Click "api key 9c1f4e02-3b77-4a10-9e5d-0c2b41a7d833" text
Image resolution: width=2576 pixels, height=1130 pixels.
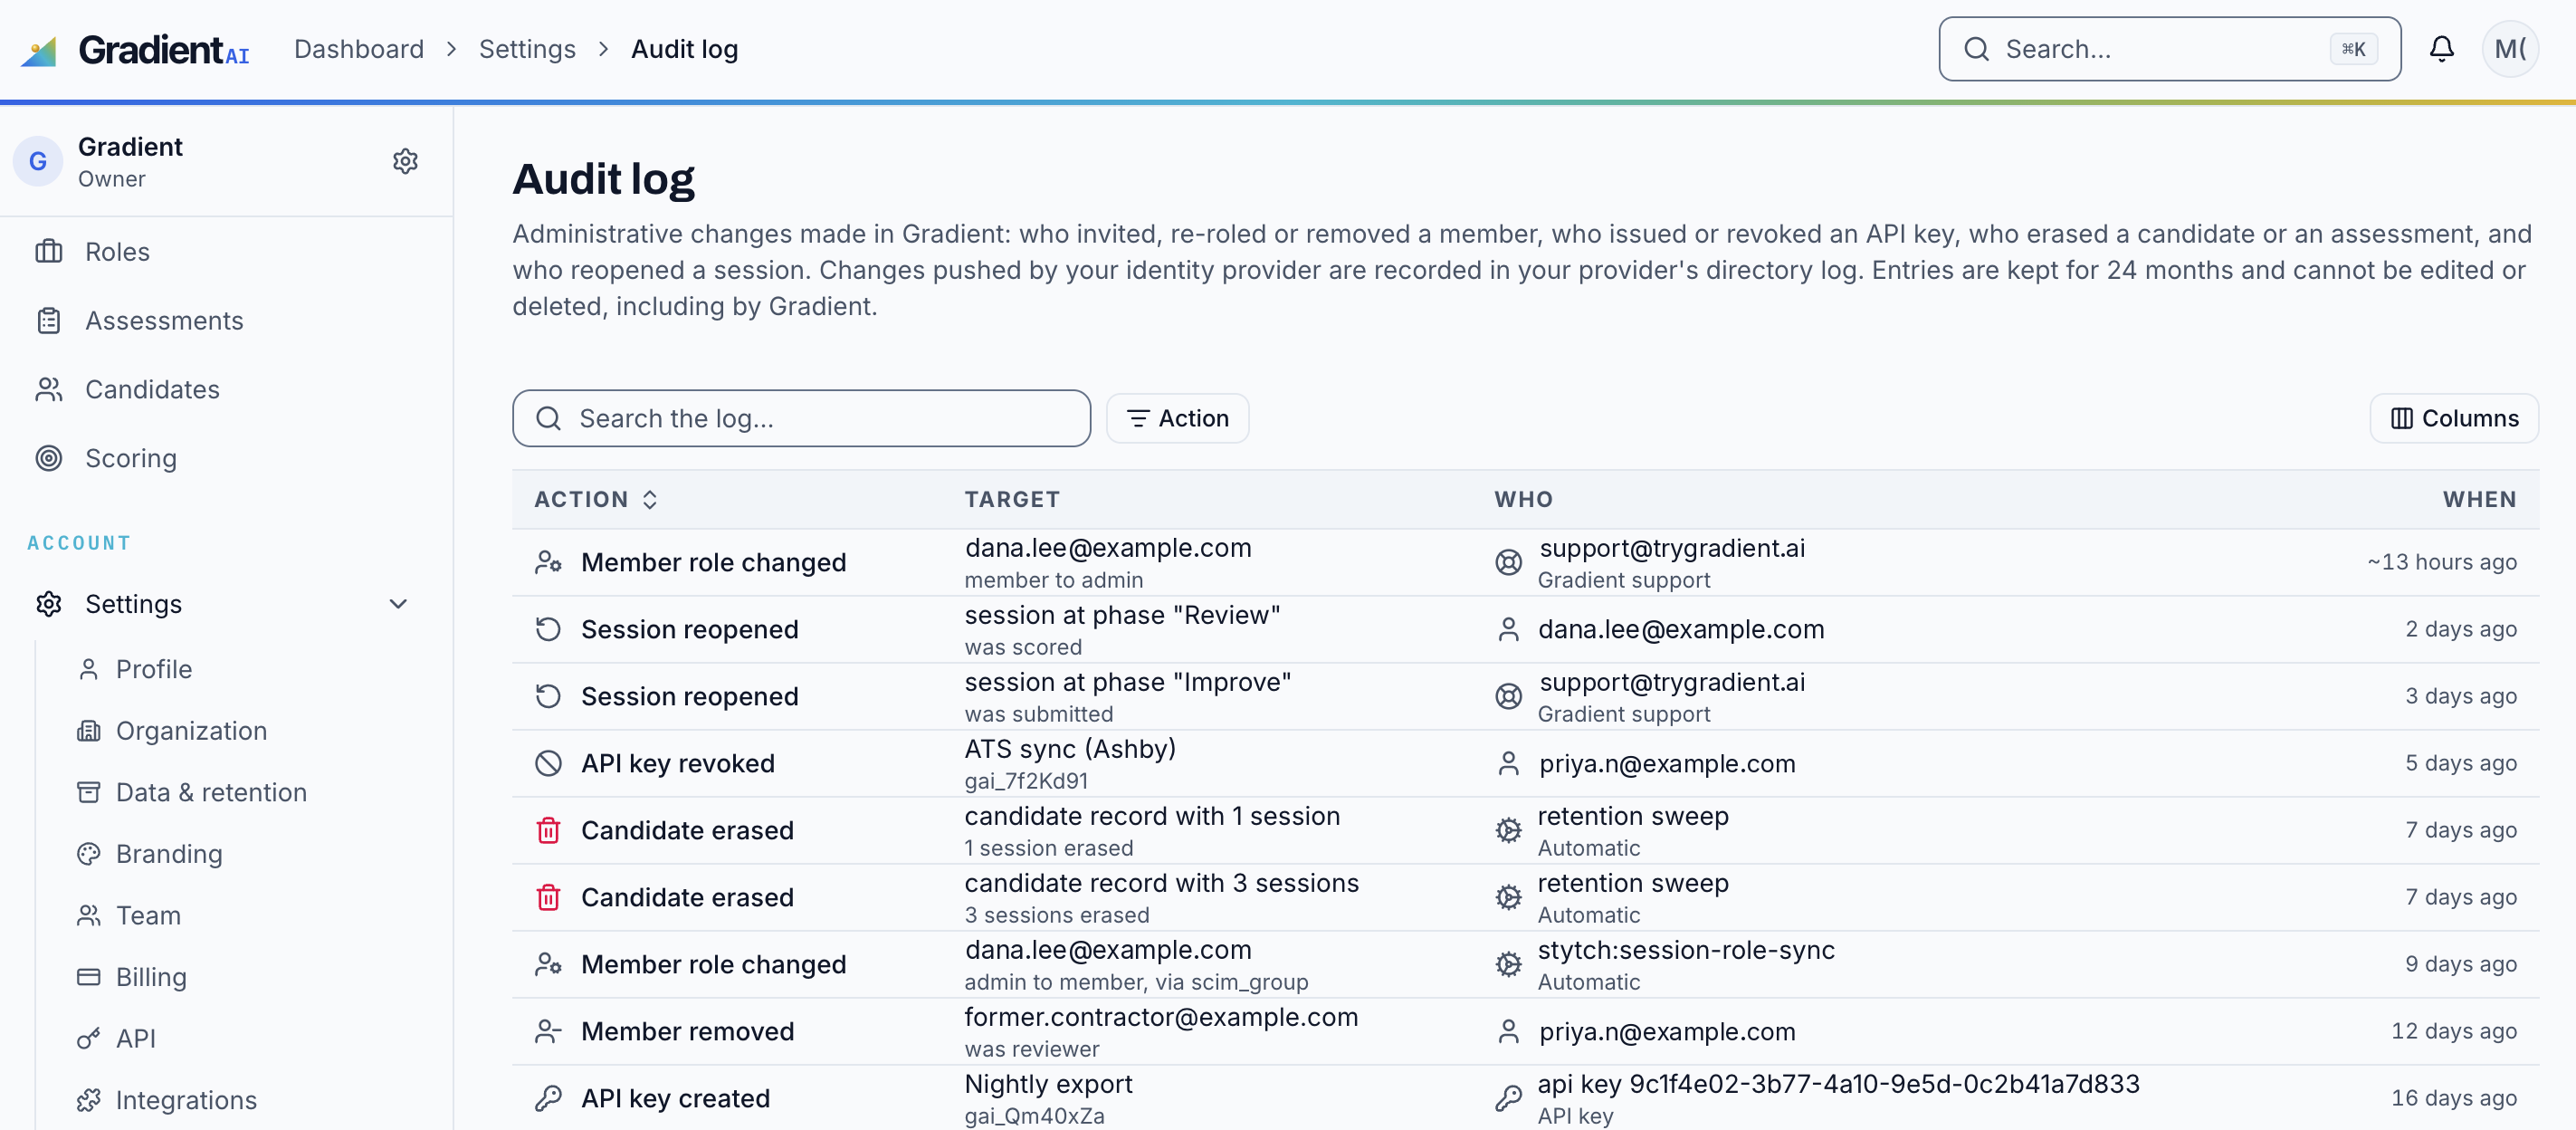[1838, 1083]
